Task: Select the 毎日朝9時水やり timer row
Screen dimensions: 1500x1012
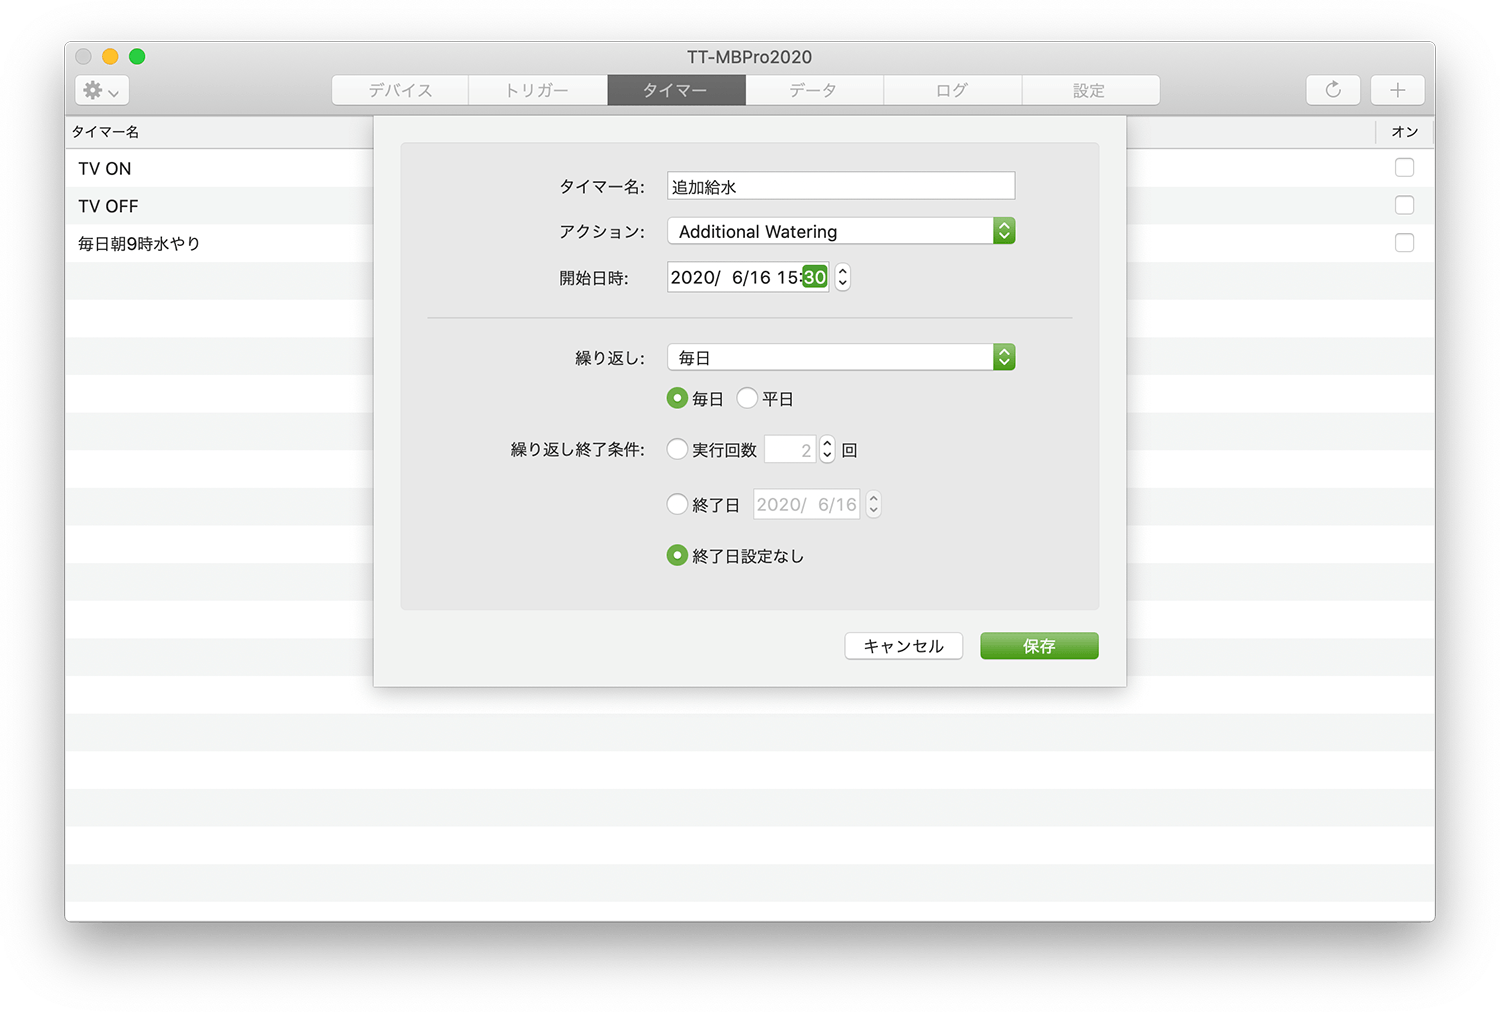Action: pyautogui.click(x=750, y=243)
